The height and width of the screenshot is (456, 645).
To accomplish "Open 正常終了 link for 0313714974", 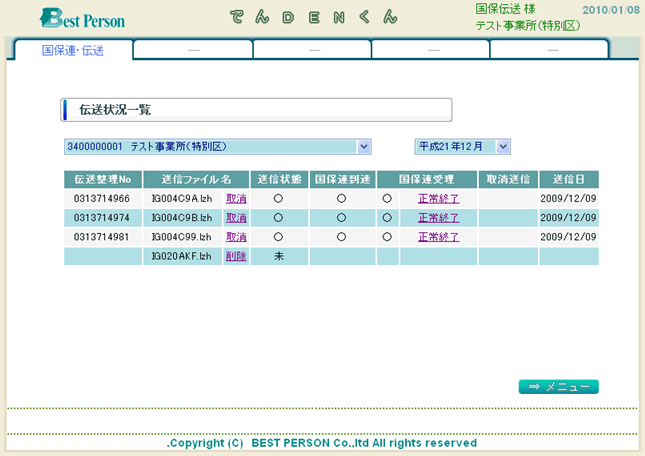I will (x=439, y=218).
